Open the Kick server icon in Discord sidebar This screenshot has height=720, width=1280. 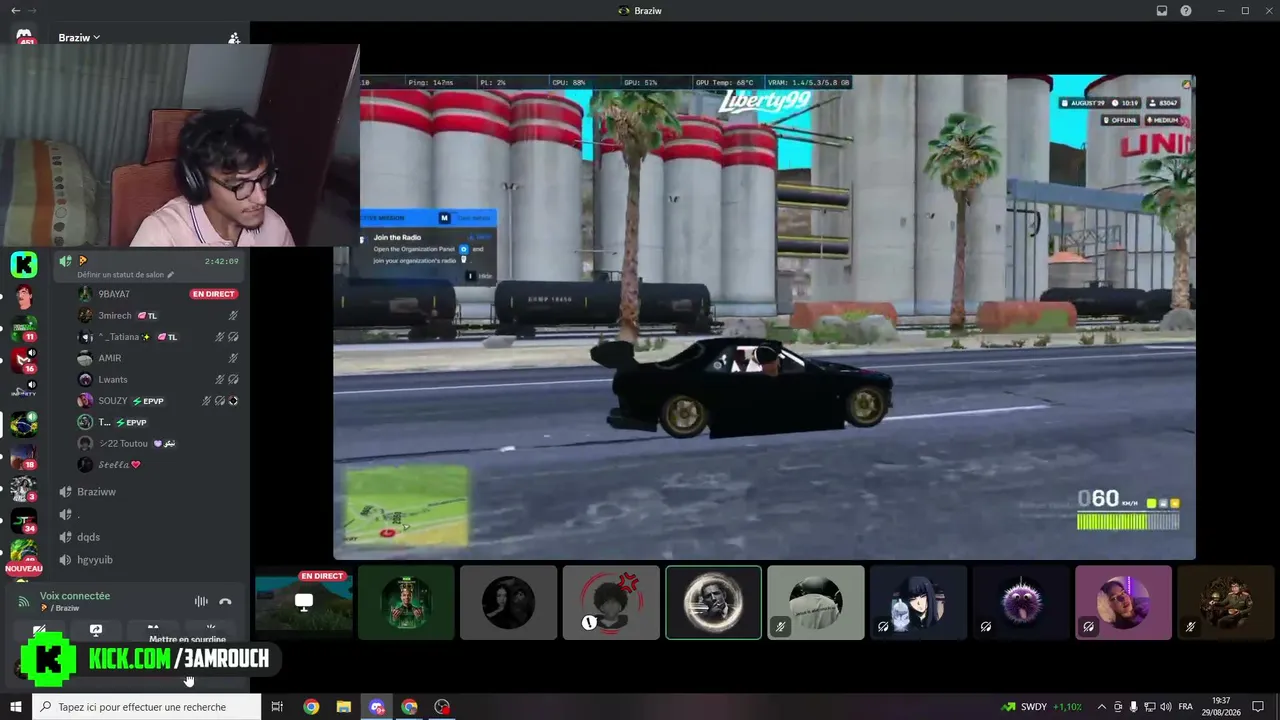point(24,265)
